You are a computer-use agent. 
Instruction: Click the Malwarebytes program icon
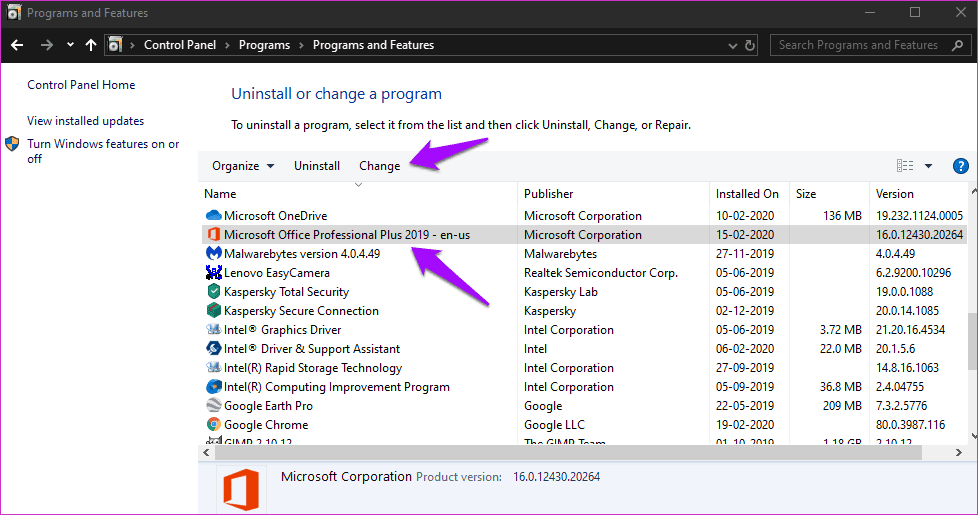pyautogui.click(x=213, y=254)
